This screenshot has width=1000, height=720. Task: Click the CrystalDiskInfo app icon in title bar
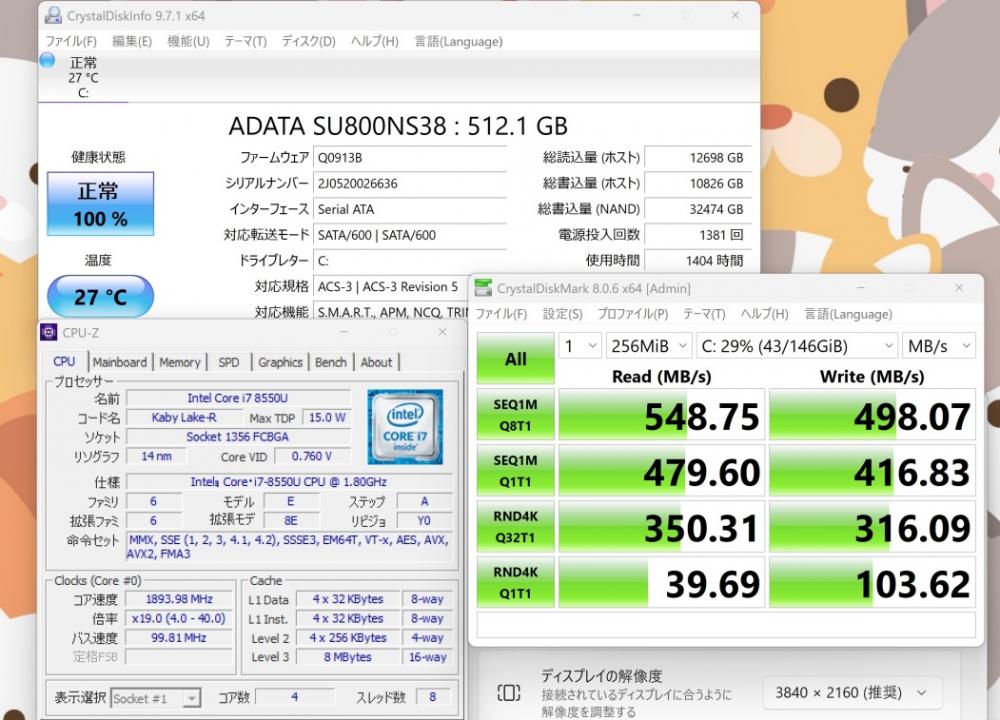pos(54,15)
